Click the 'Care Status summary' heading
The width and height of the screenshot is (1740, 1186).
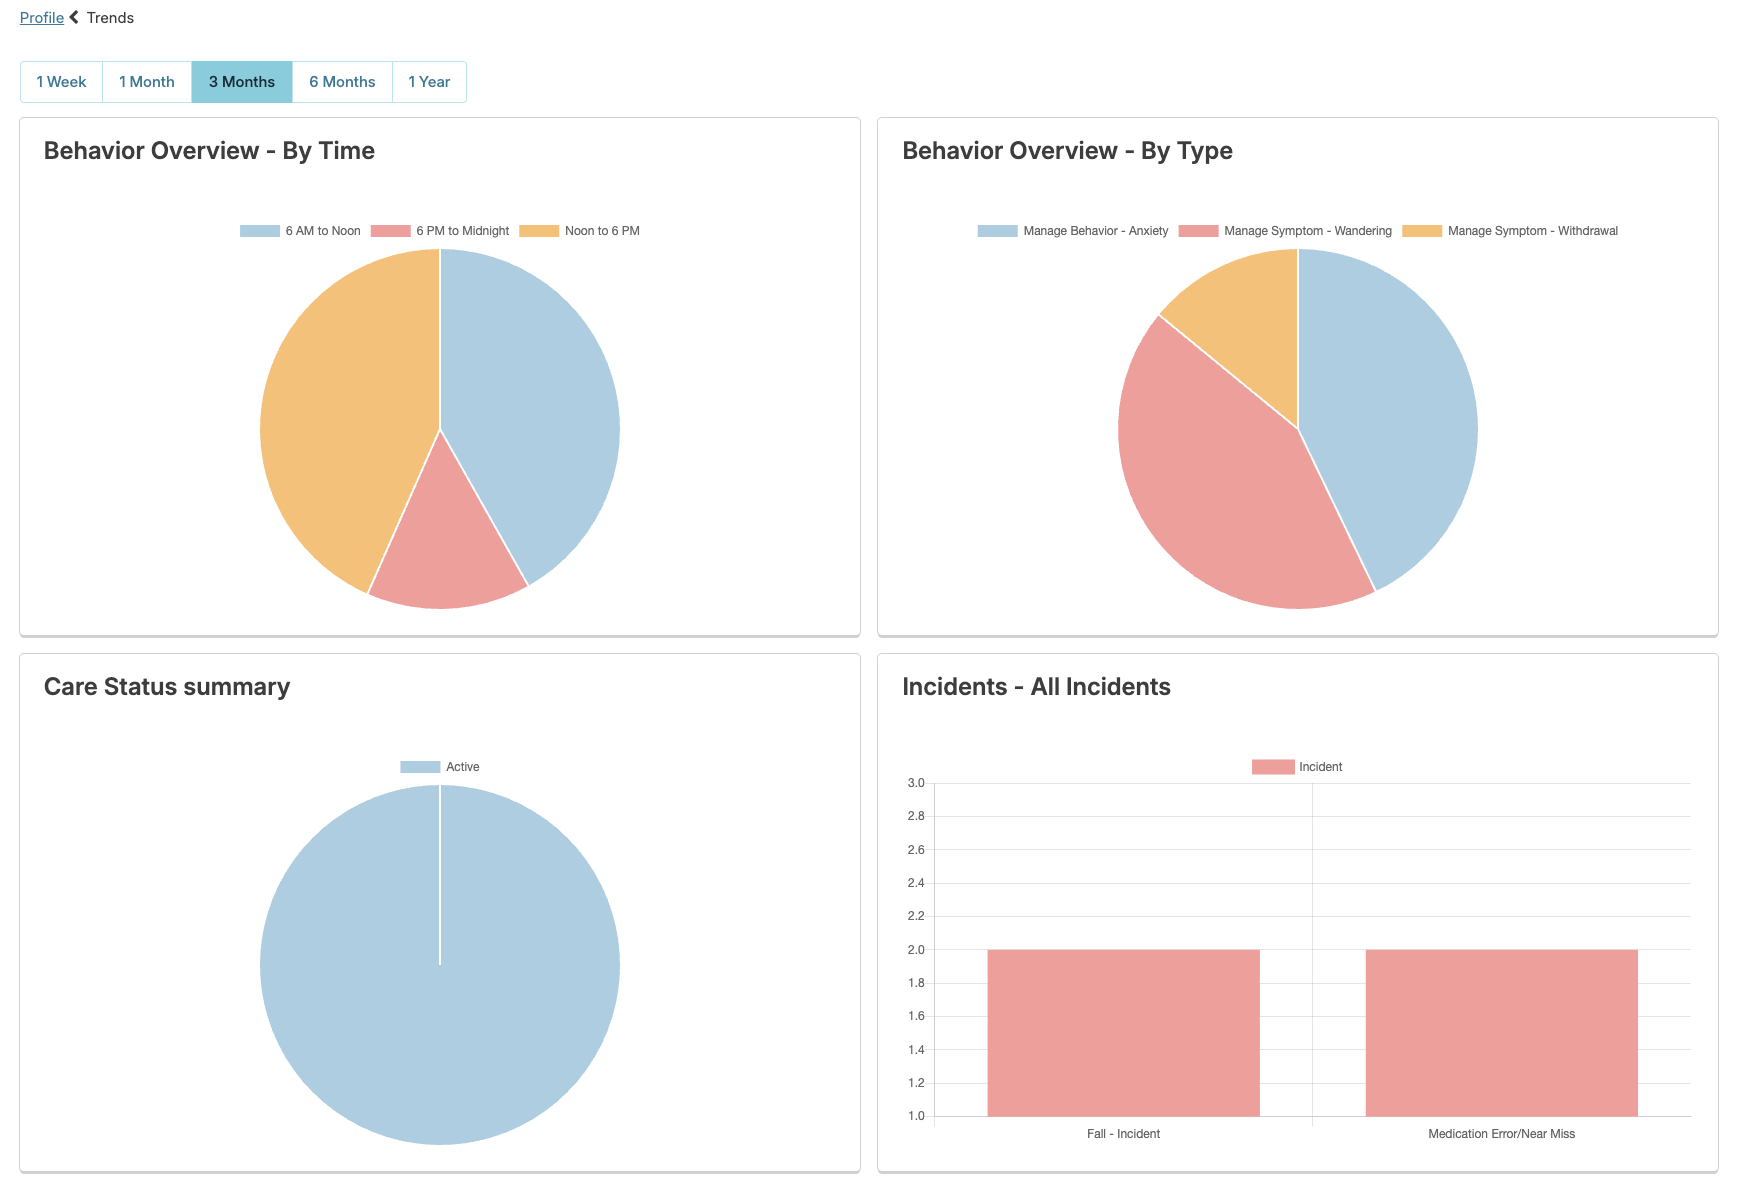point(167,687)
